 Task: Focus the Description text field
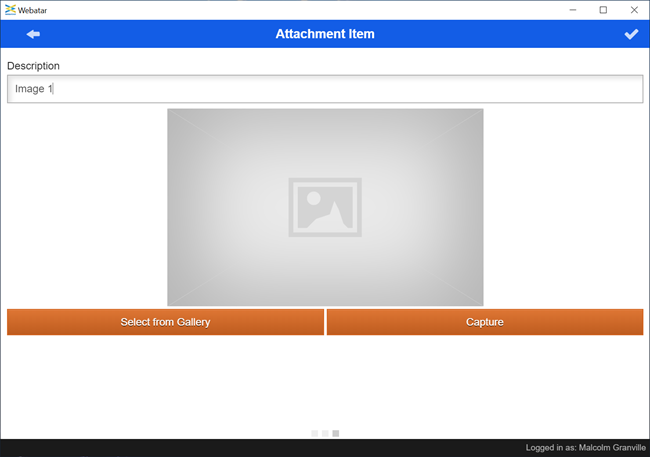pyautogui.click(x=325, y=89)
